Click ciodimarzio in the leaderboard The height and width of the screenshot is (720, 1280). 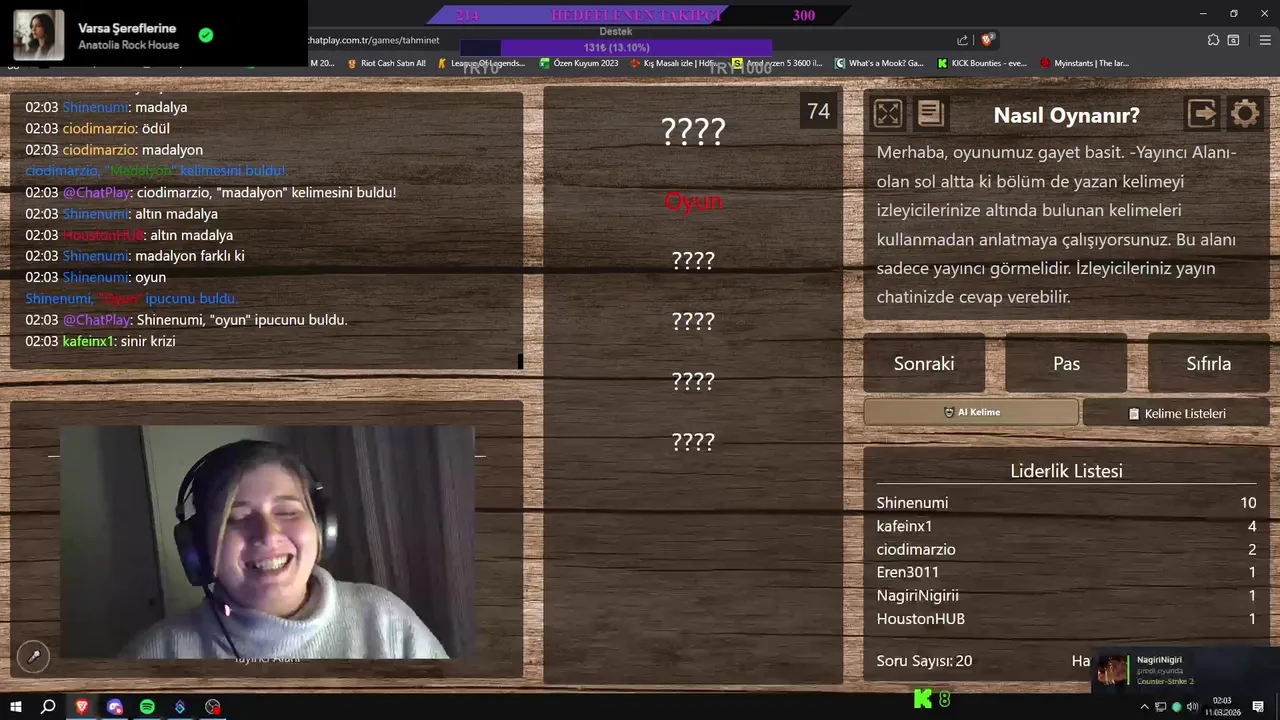pos(916,549)
